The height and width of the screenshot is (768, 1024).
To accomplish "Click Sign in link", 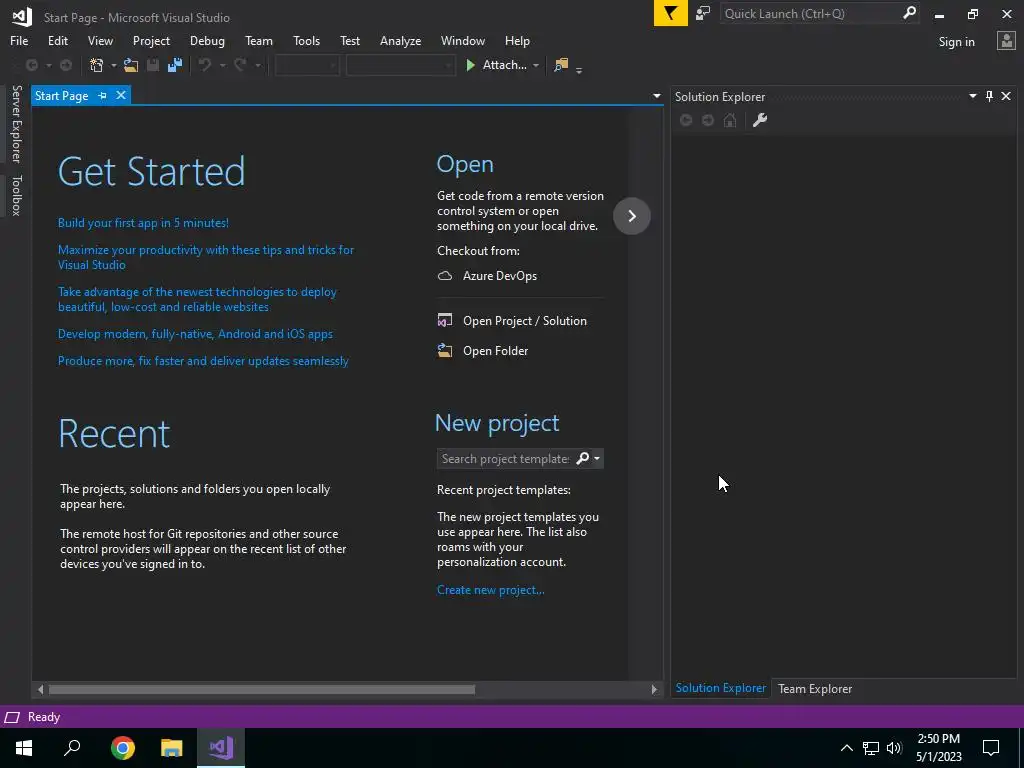I will tap(956, 42).
